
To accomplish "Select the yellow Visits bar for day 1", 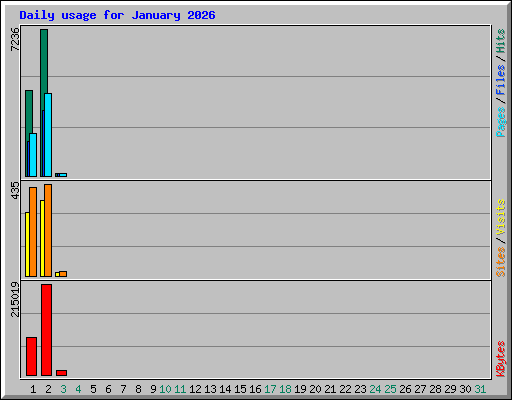I will point(27,244).
